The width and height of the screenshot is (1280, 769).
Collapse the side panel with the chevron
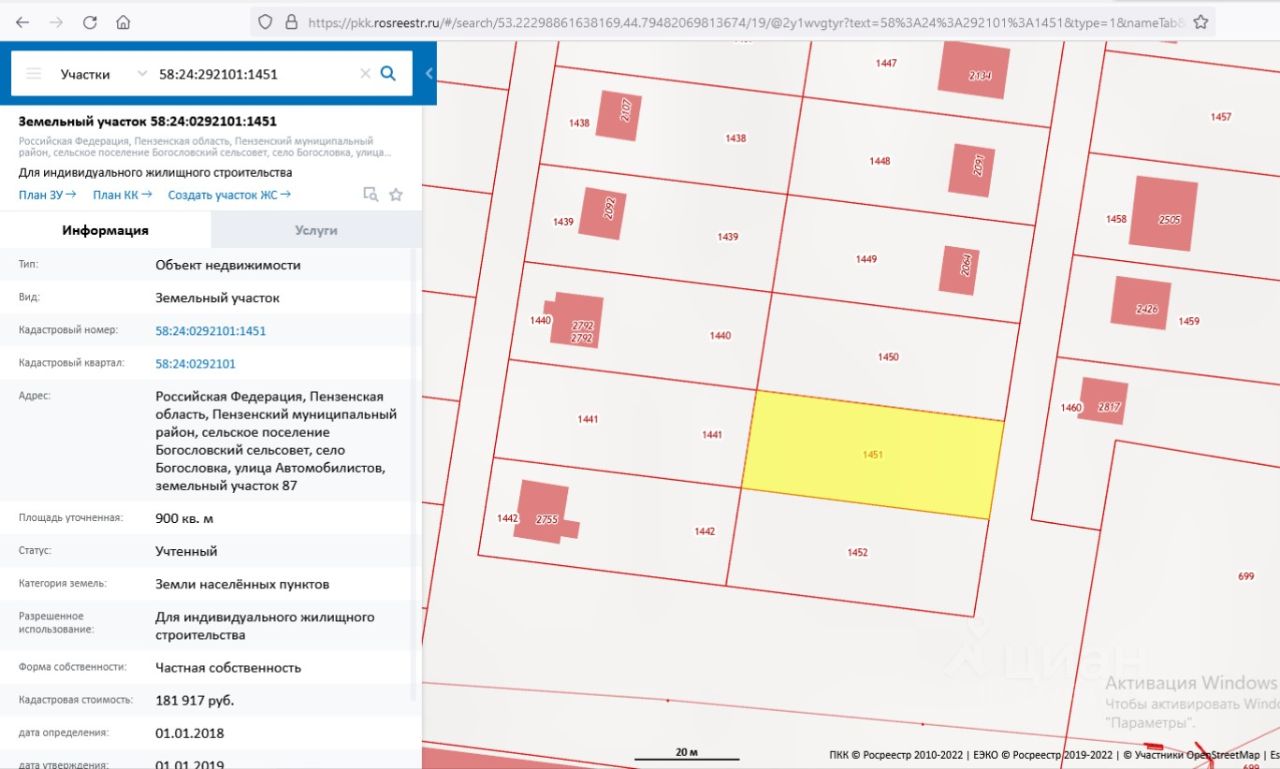tap(429, 73)
